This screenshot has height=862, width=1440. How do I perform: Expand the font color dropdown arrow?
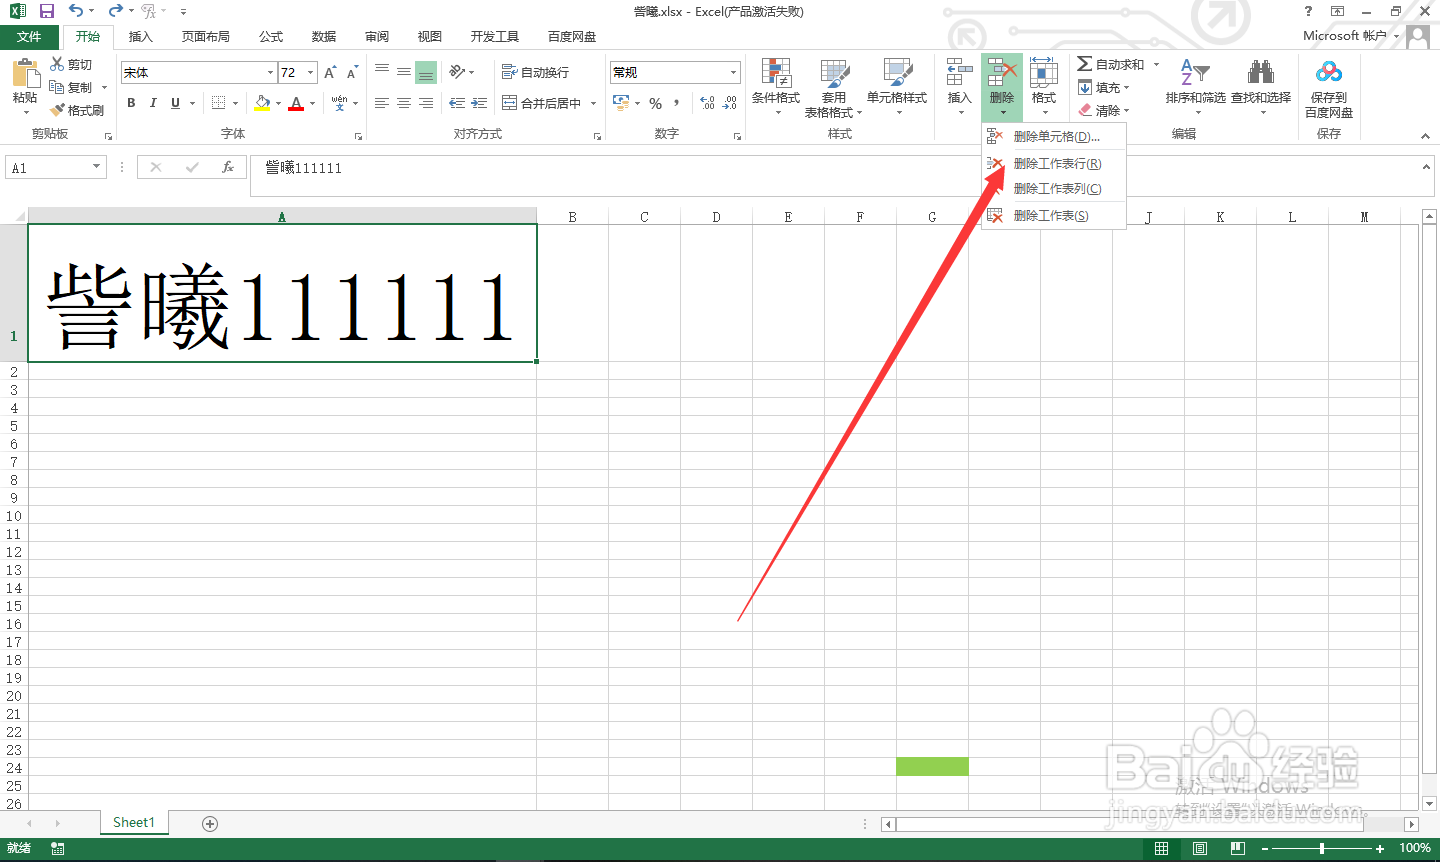point(312,103)
